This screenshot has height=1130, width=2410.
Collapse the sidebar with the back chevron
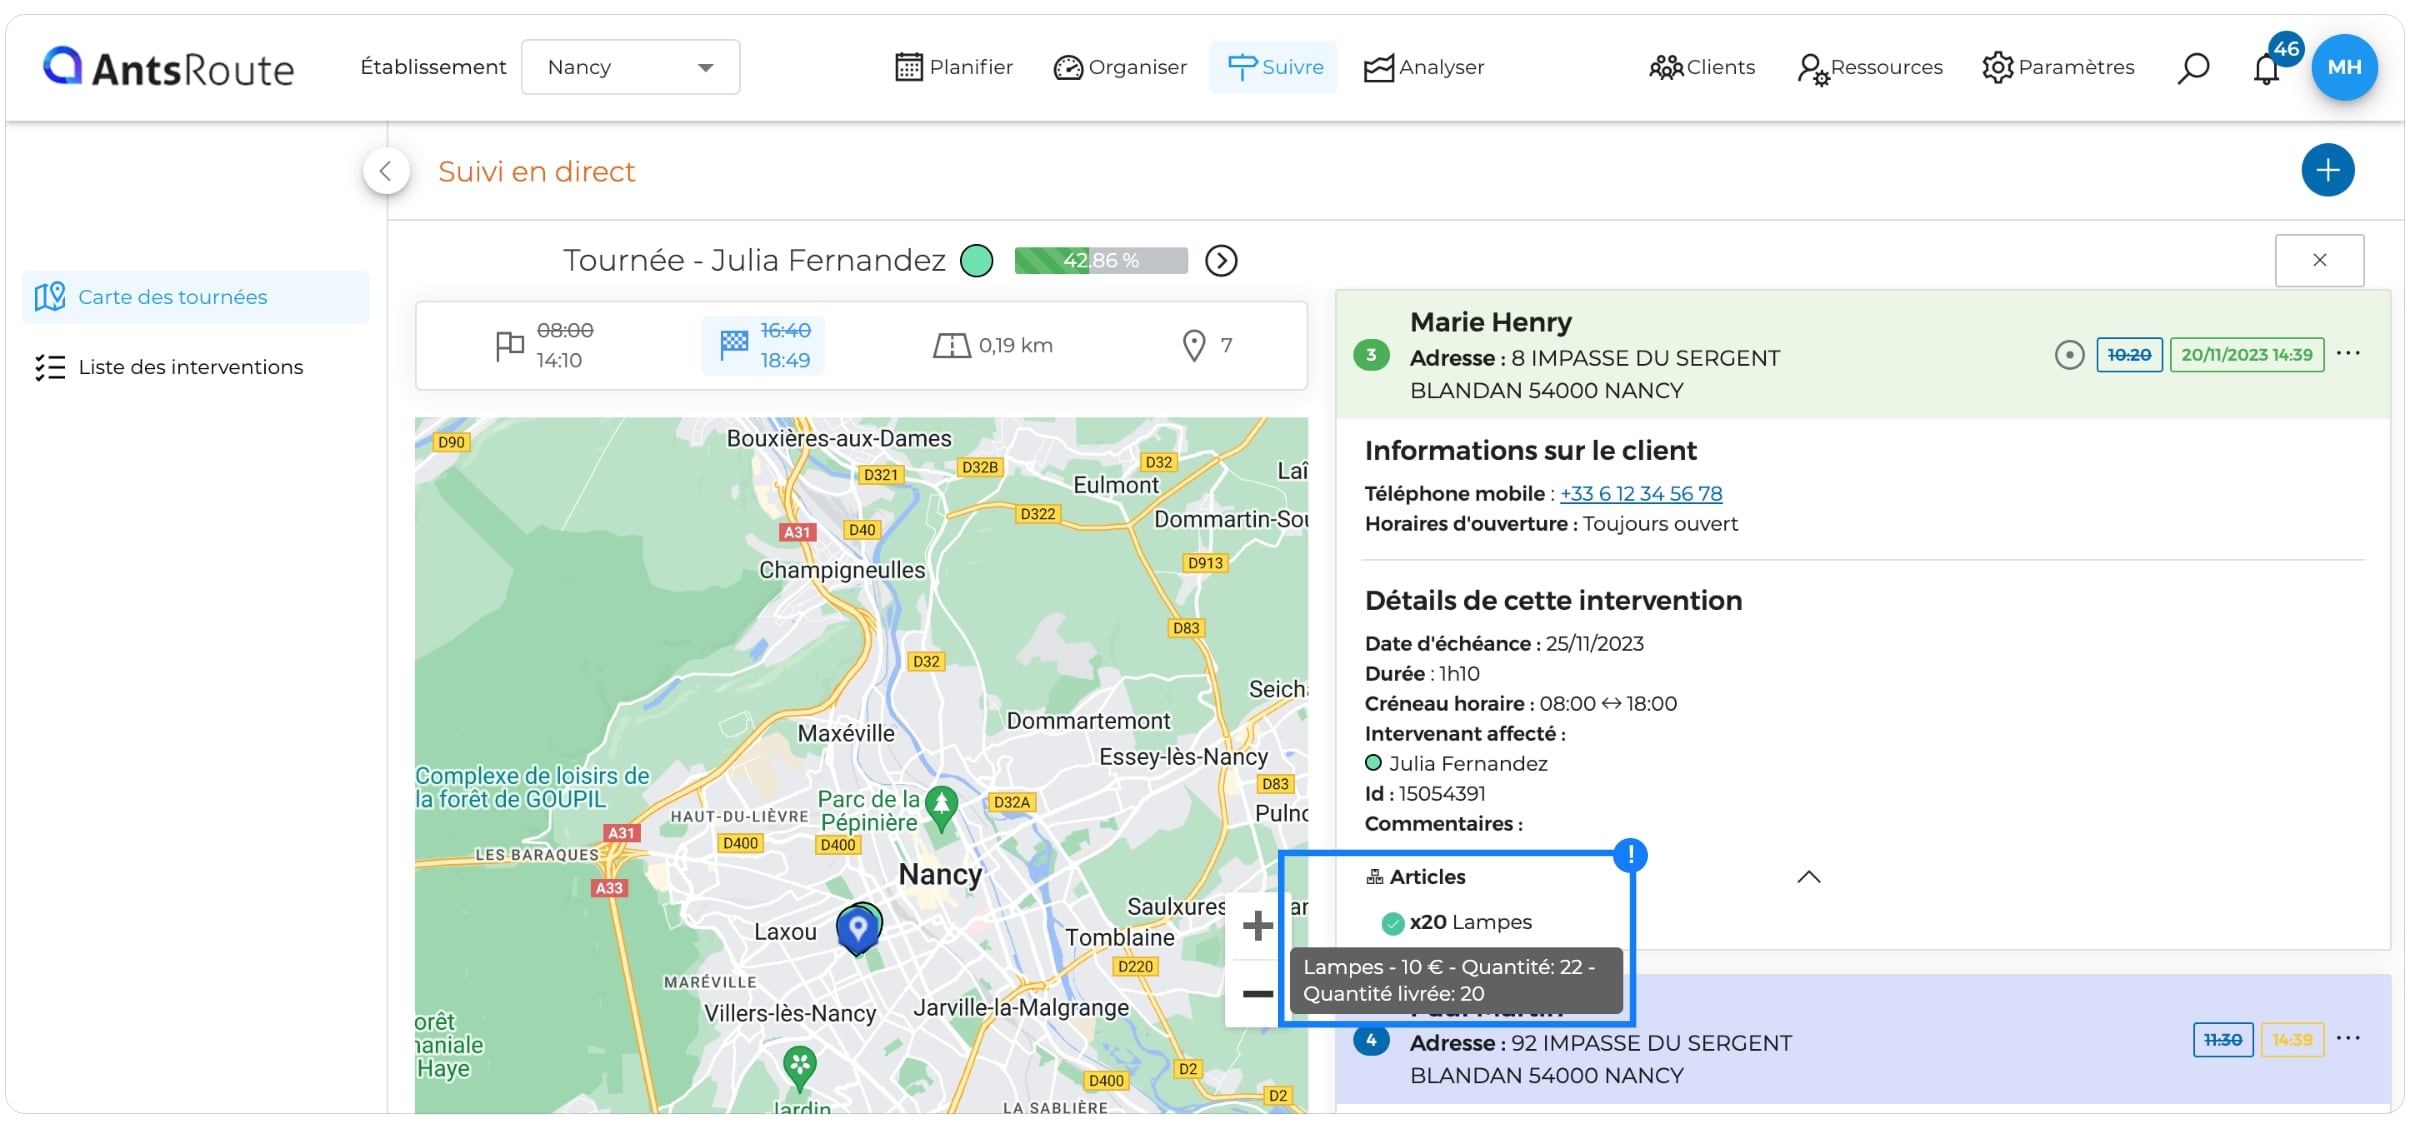click(x=386, y=171)
